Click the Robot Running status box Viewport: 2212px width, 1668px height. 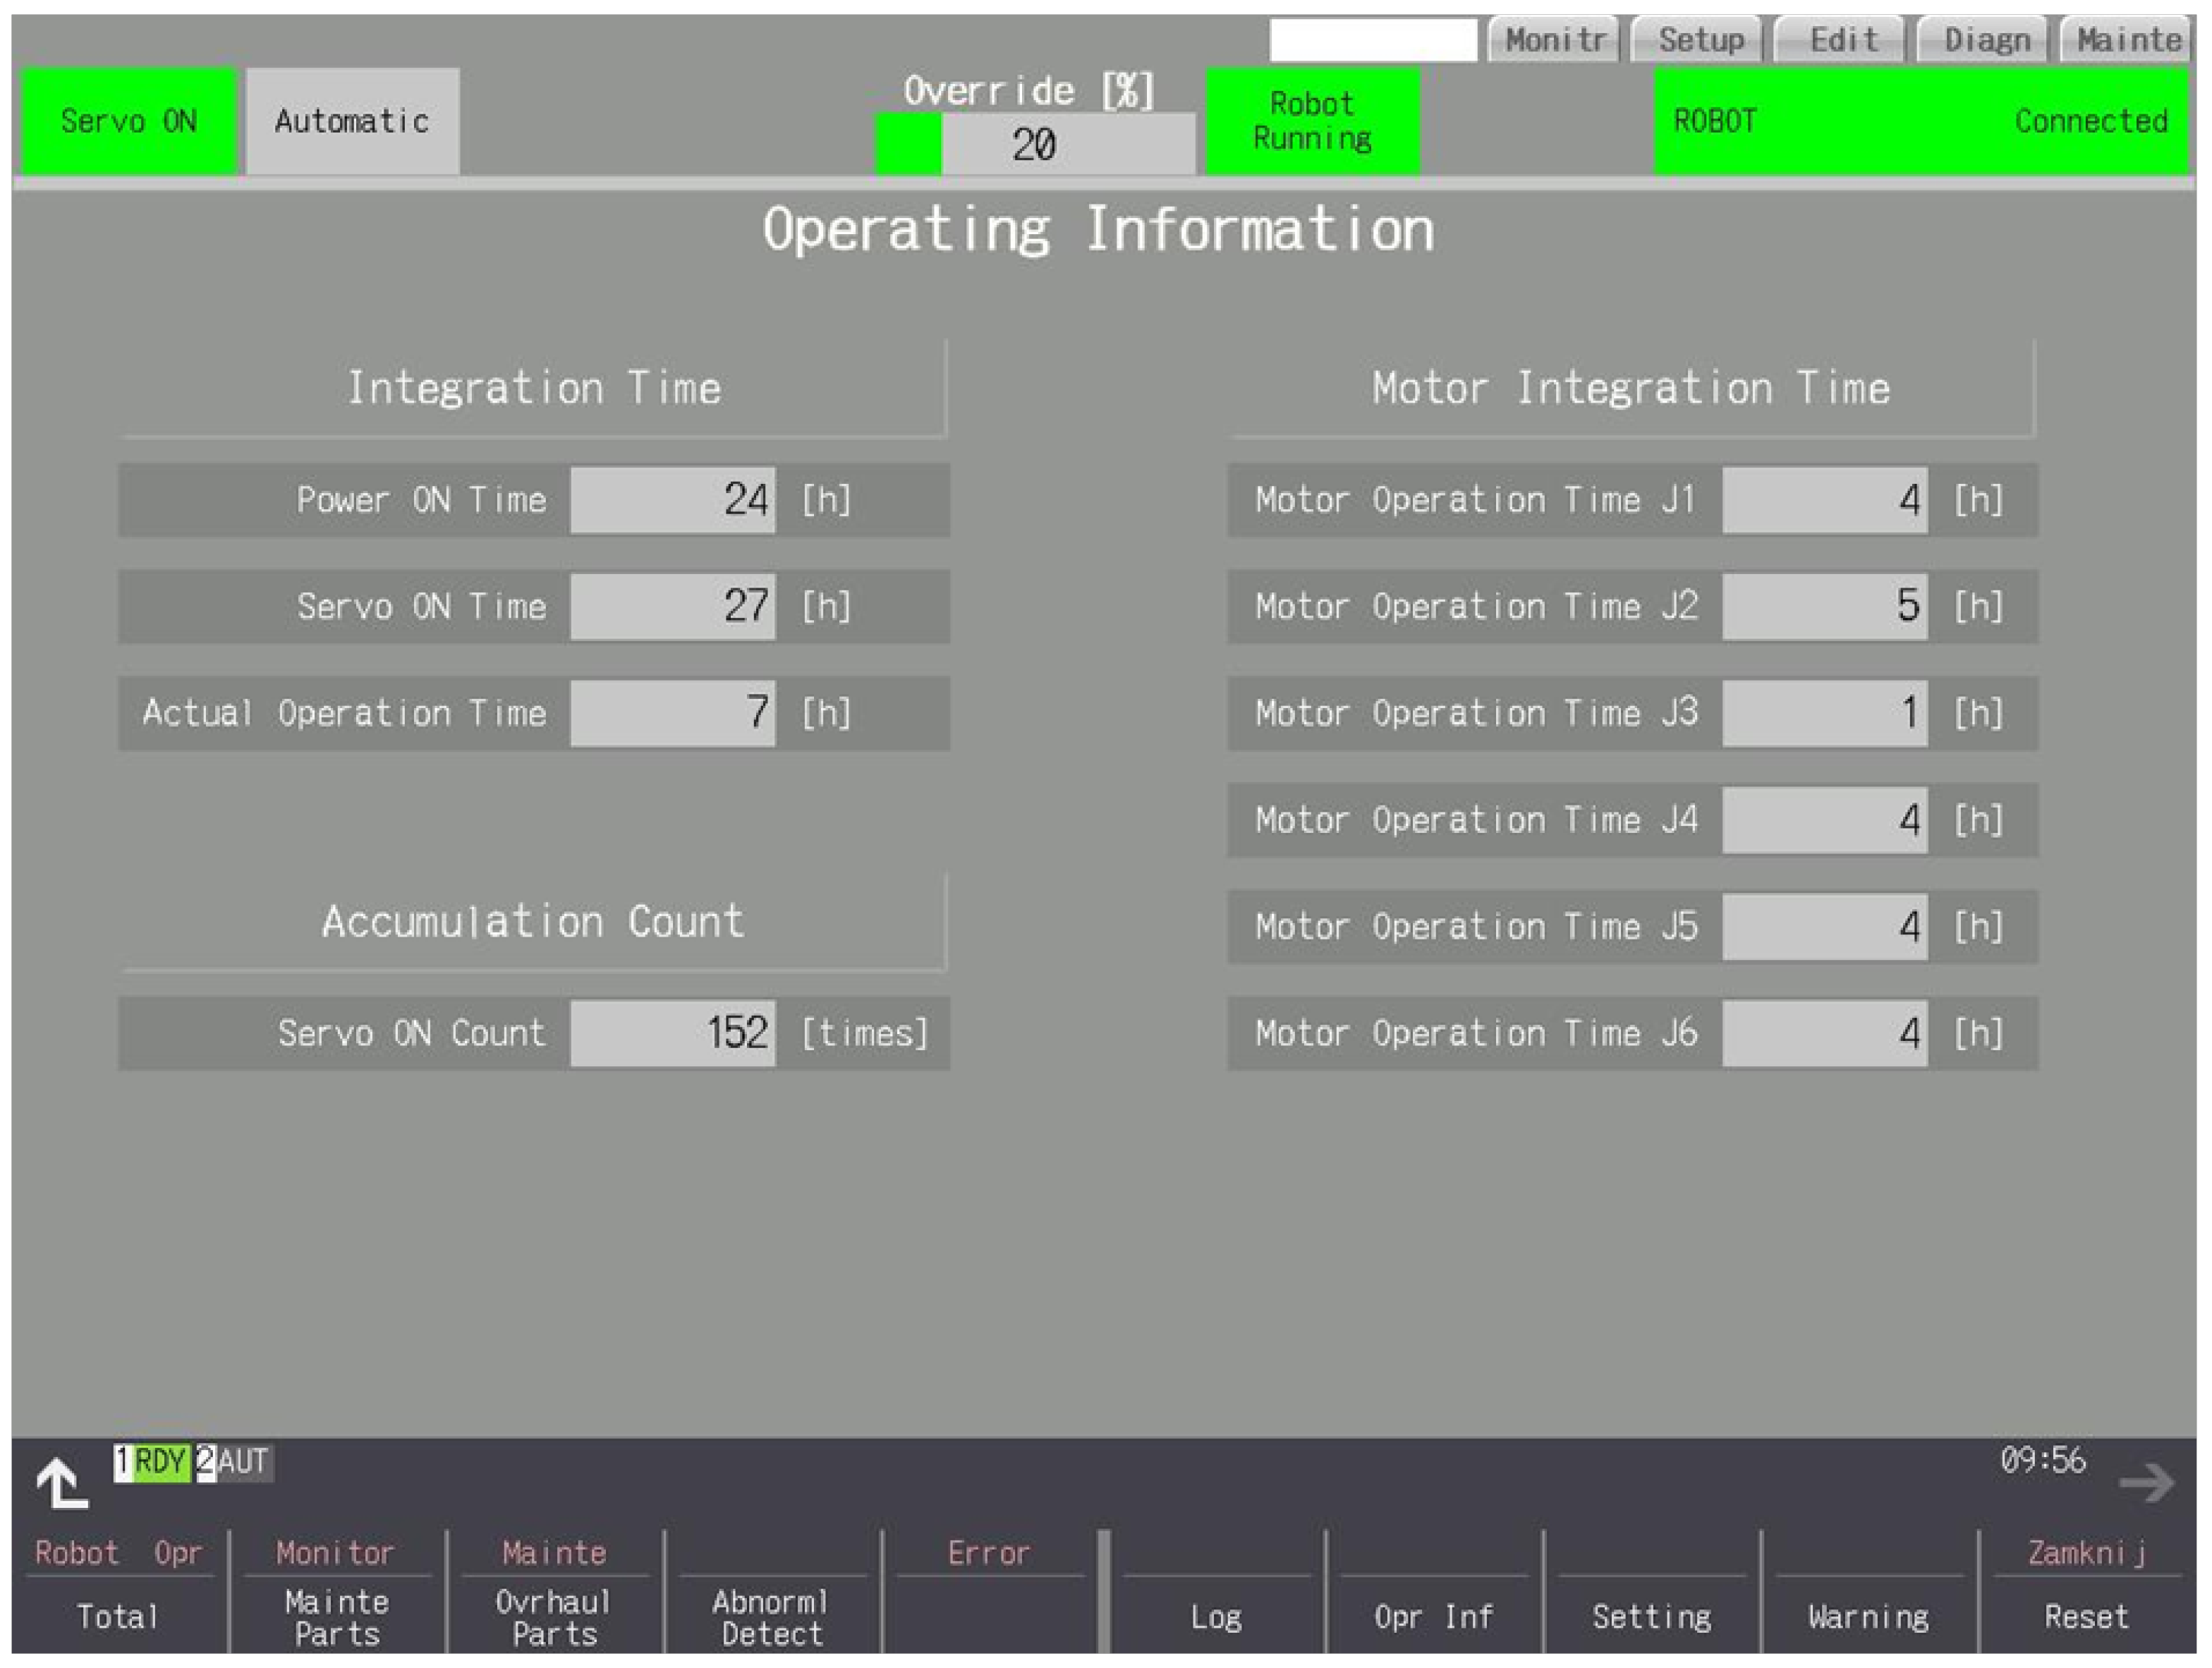point(1312,121)
